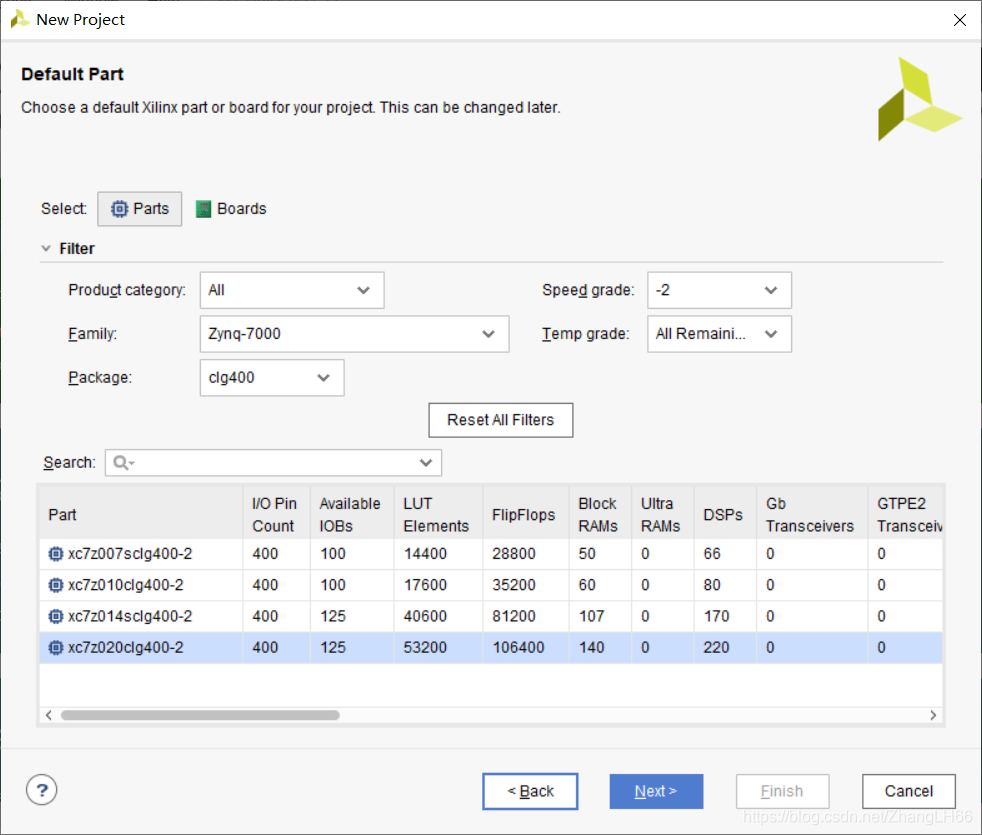Go Back to previous wizard page
982x835 pixels.
[530, 791]
